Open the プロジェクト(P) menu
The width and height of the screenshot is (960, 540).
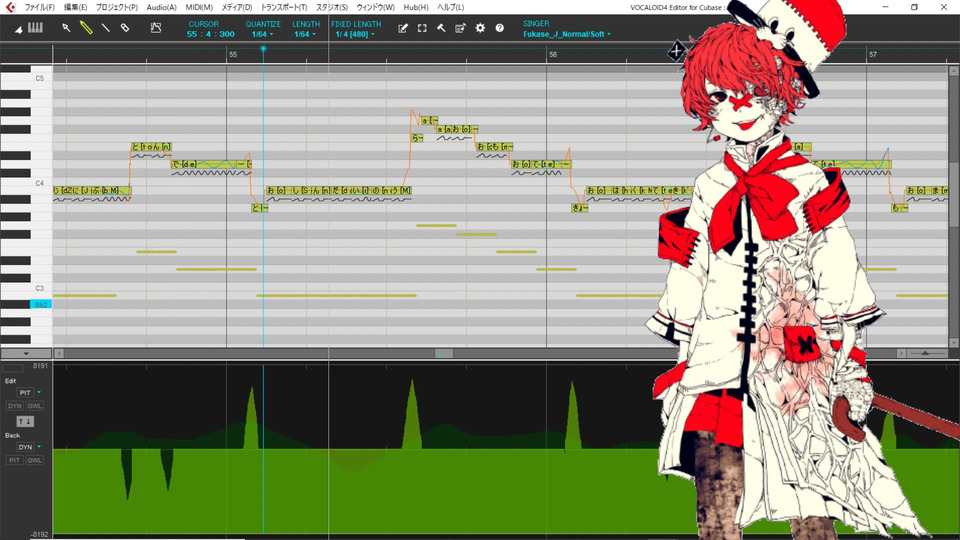click(x=116, y=7)
